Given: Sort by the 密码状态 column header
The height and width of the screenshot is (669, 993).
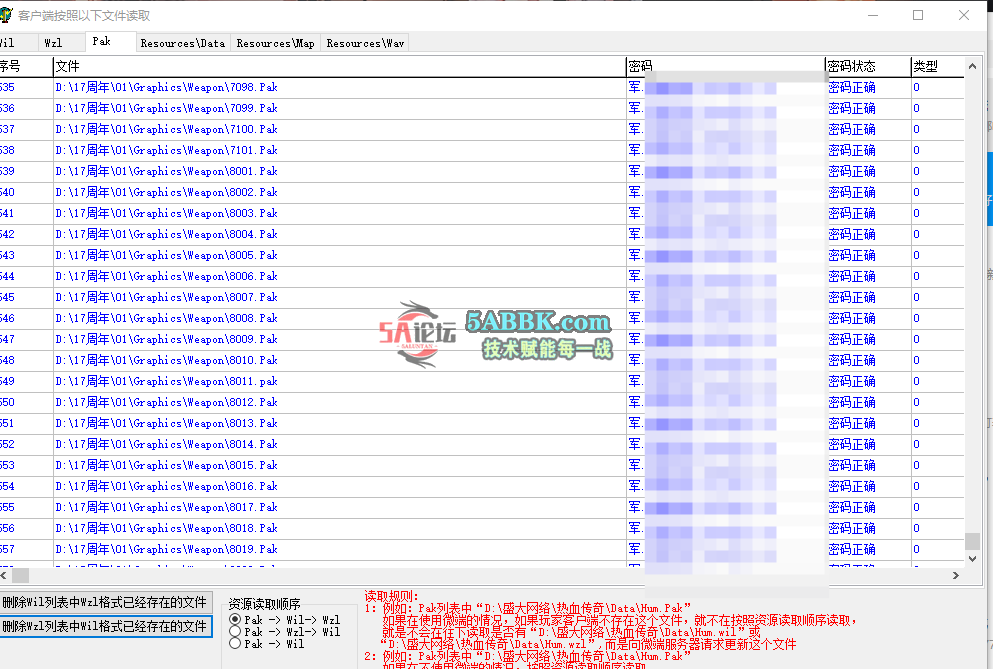Looking at the screenshot, I should pyautogui.click(x=868, y=67).
